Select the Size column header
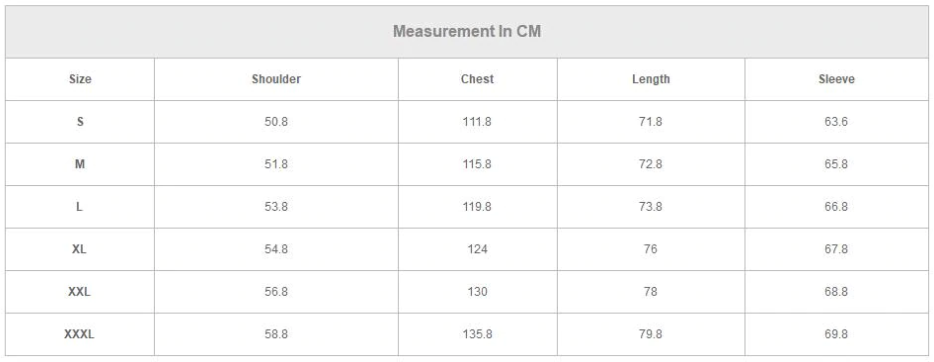This screenshot has height=362, width=934. click(x=80, y=79)
